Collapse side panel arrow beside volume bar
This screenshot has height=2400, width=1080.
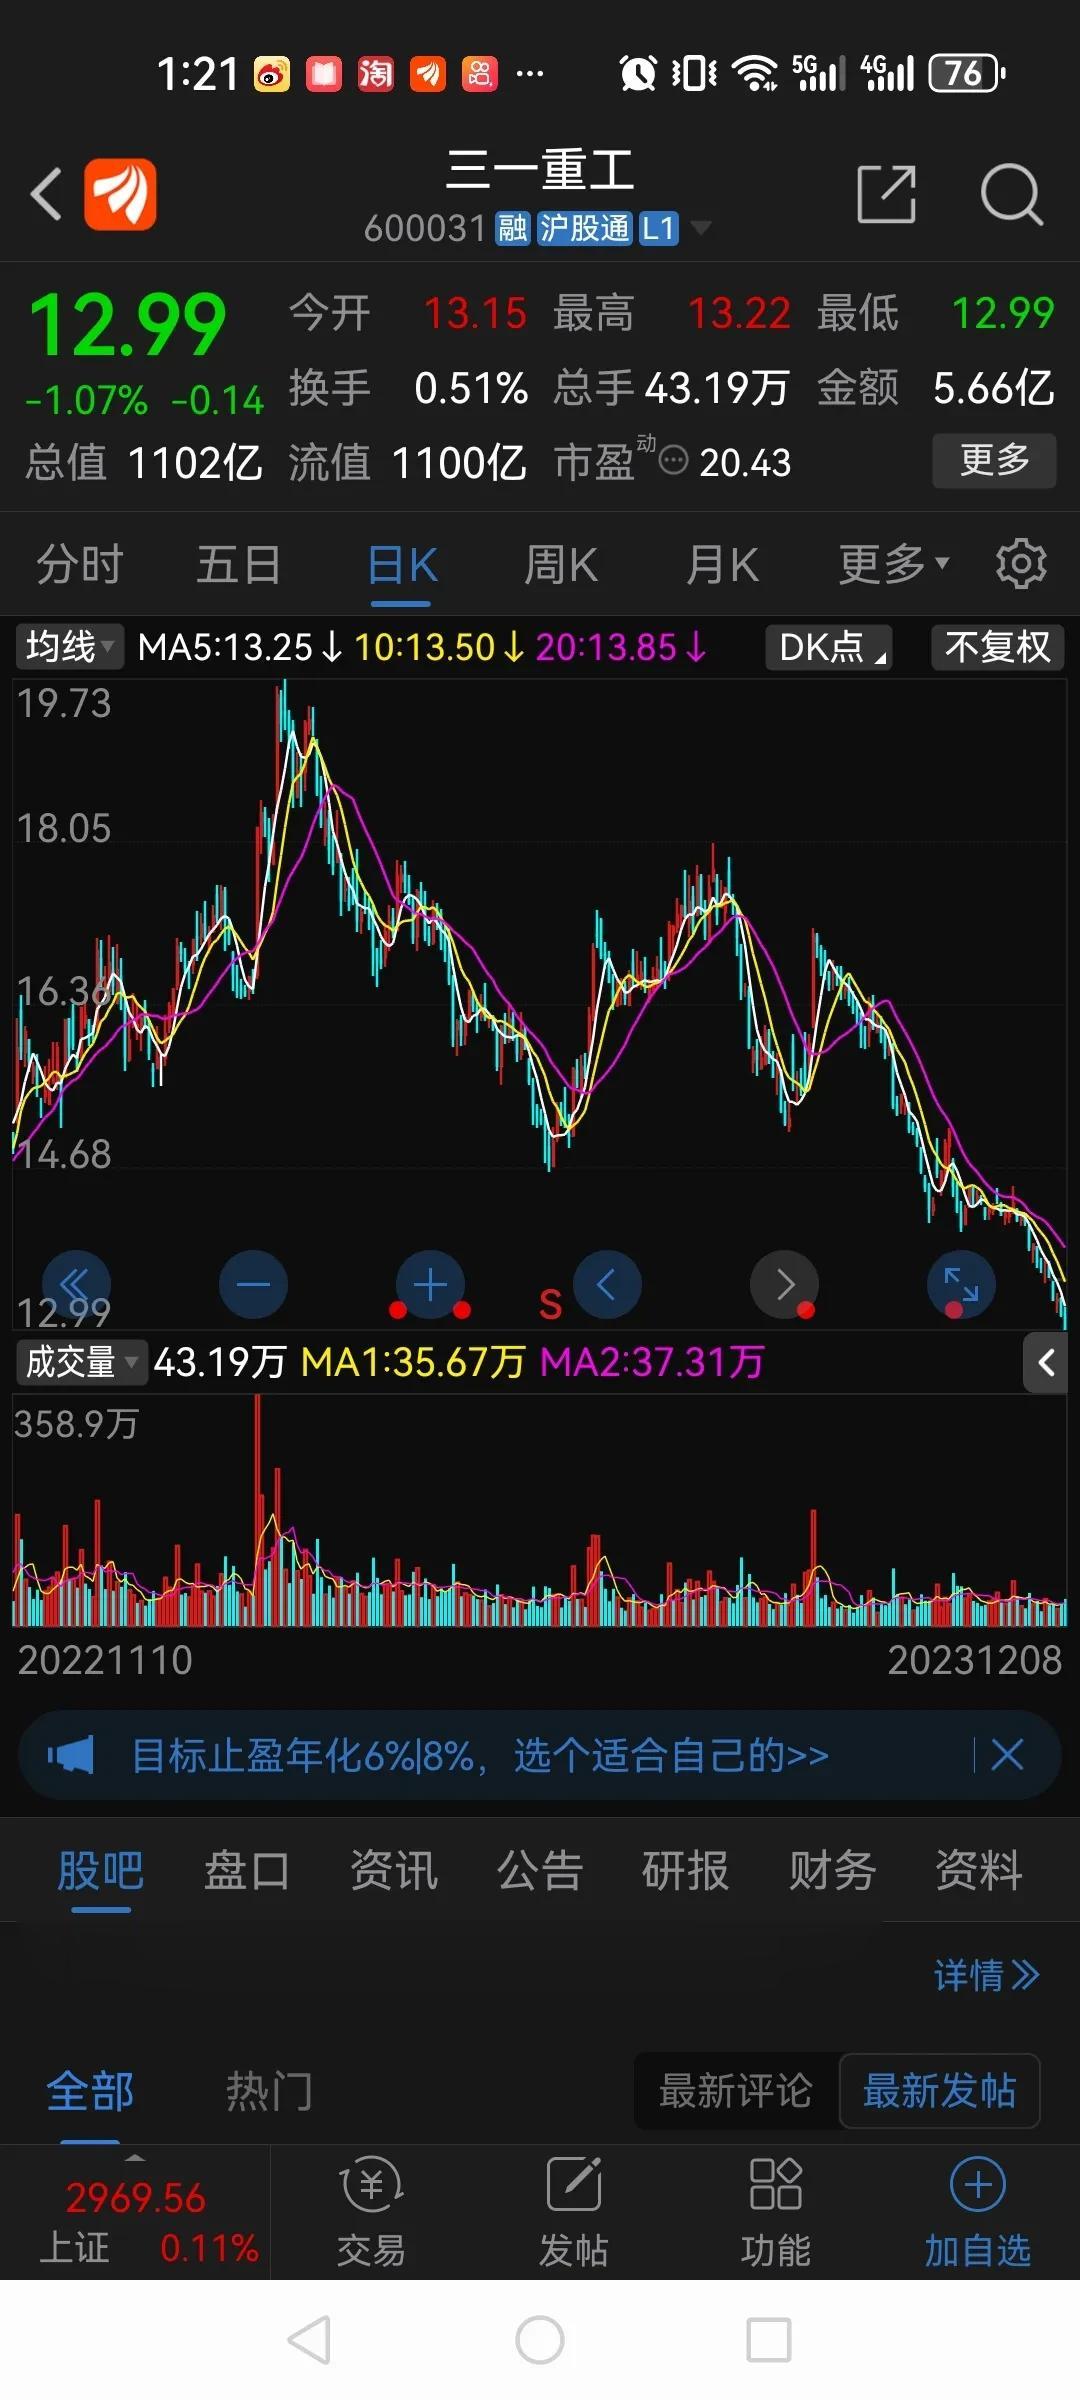1046,1362
